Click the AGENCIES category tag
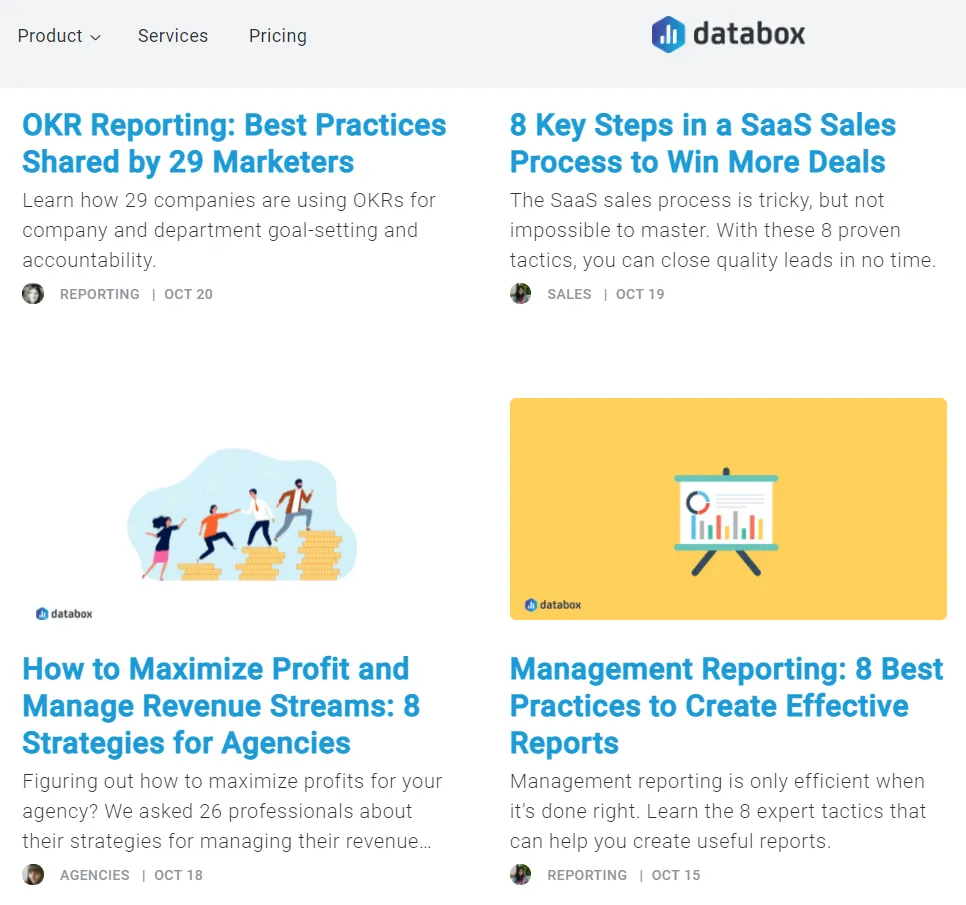This screenshot has height=905, width=966. pyautogui.click(x=94, y=874)
